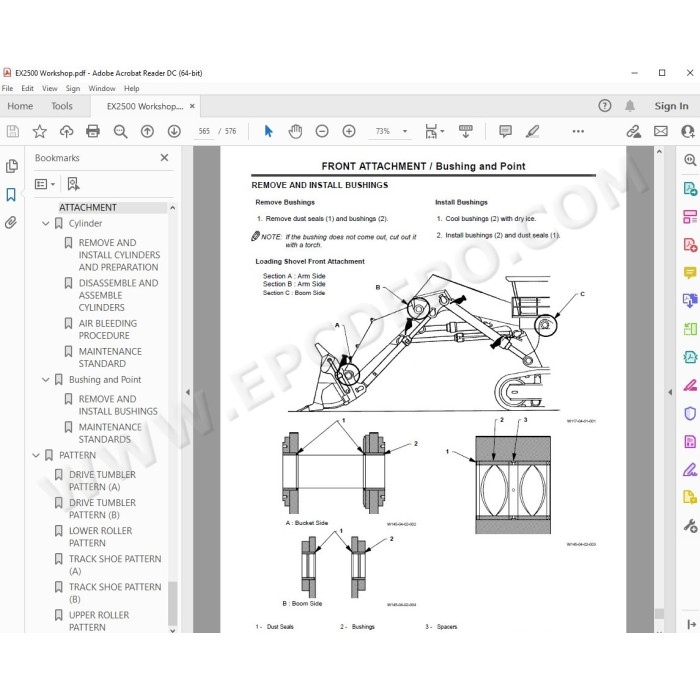Click the upload to cloud icon
Image resolution: width=700 pixels, height=700 pixels.
point(67,131)
